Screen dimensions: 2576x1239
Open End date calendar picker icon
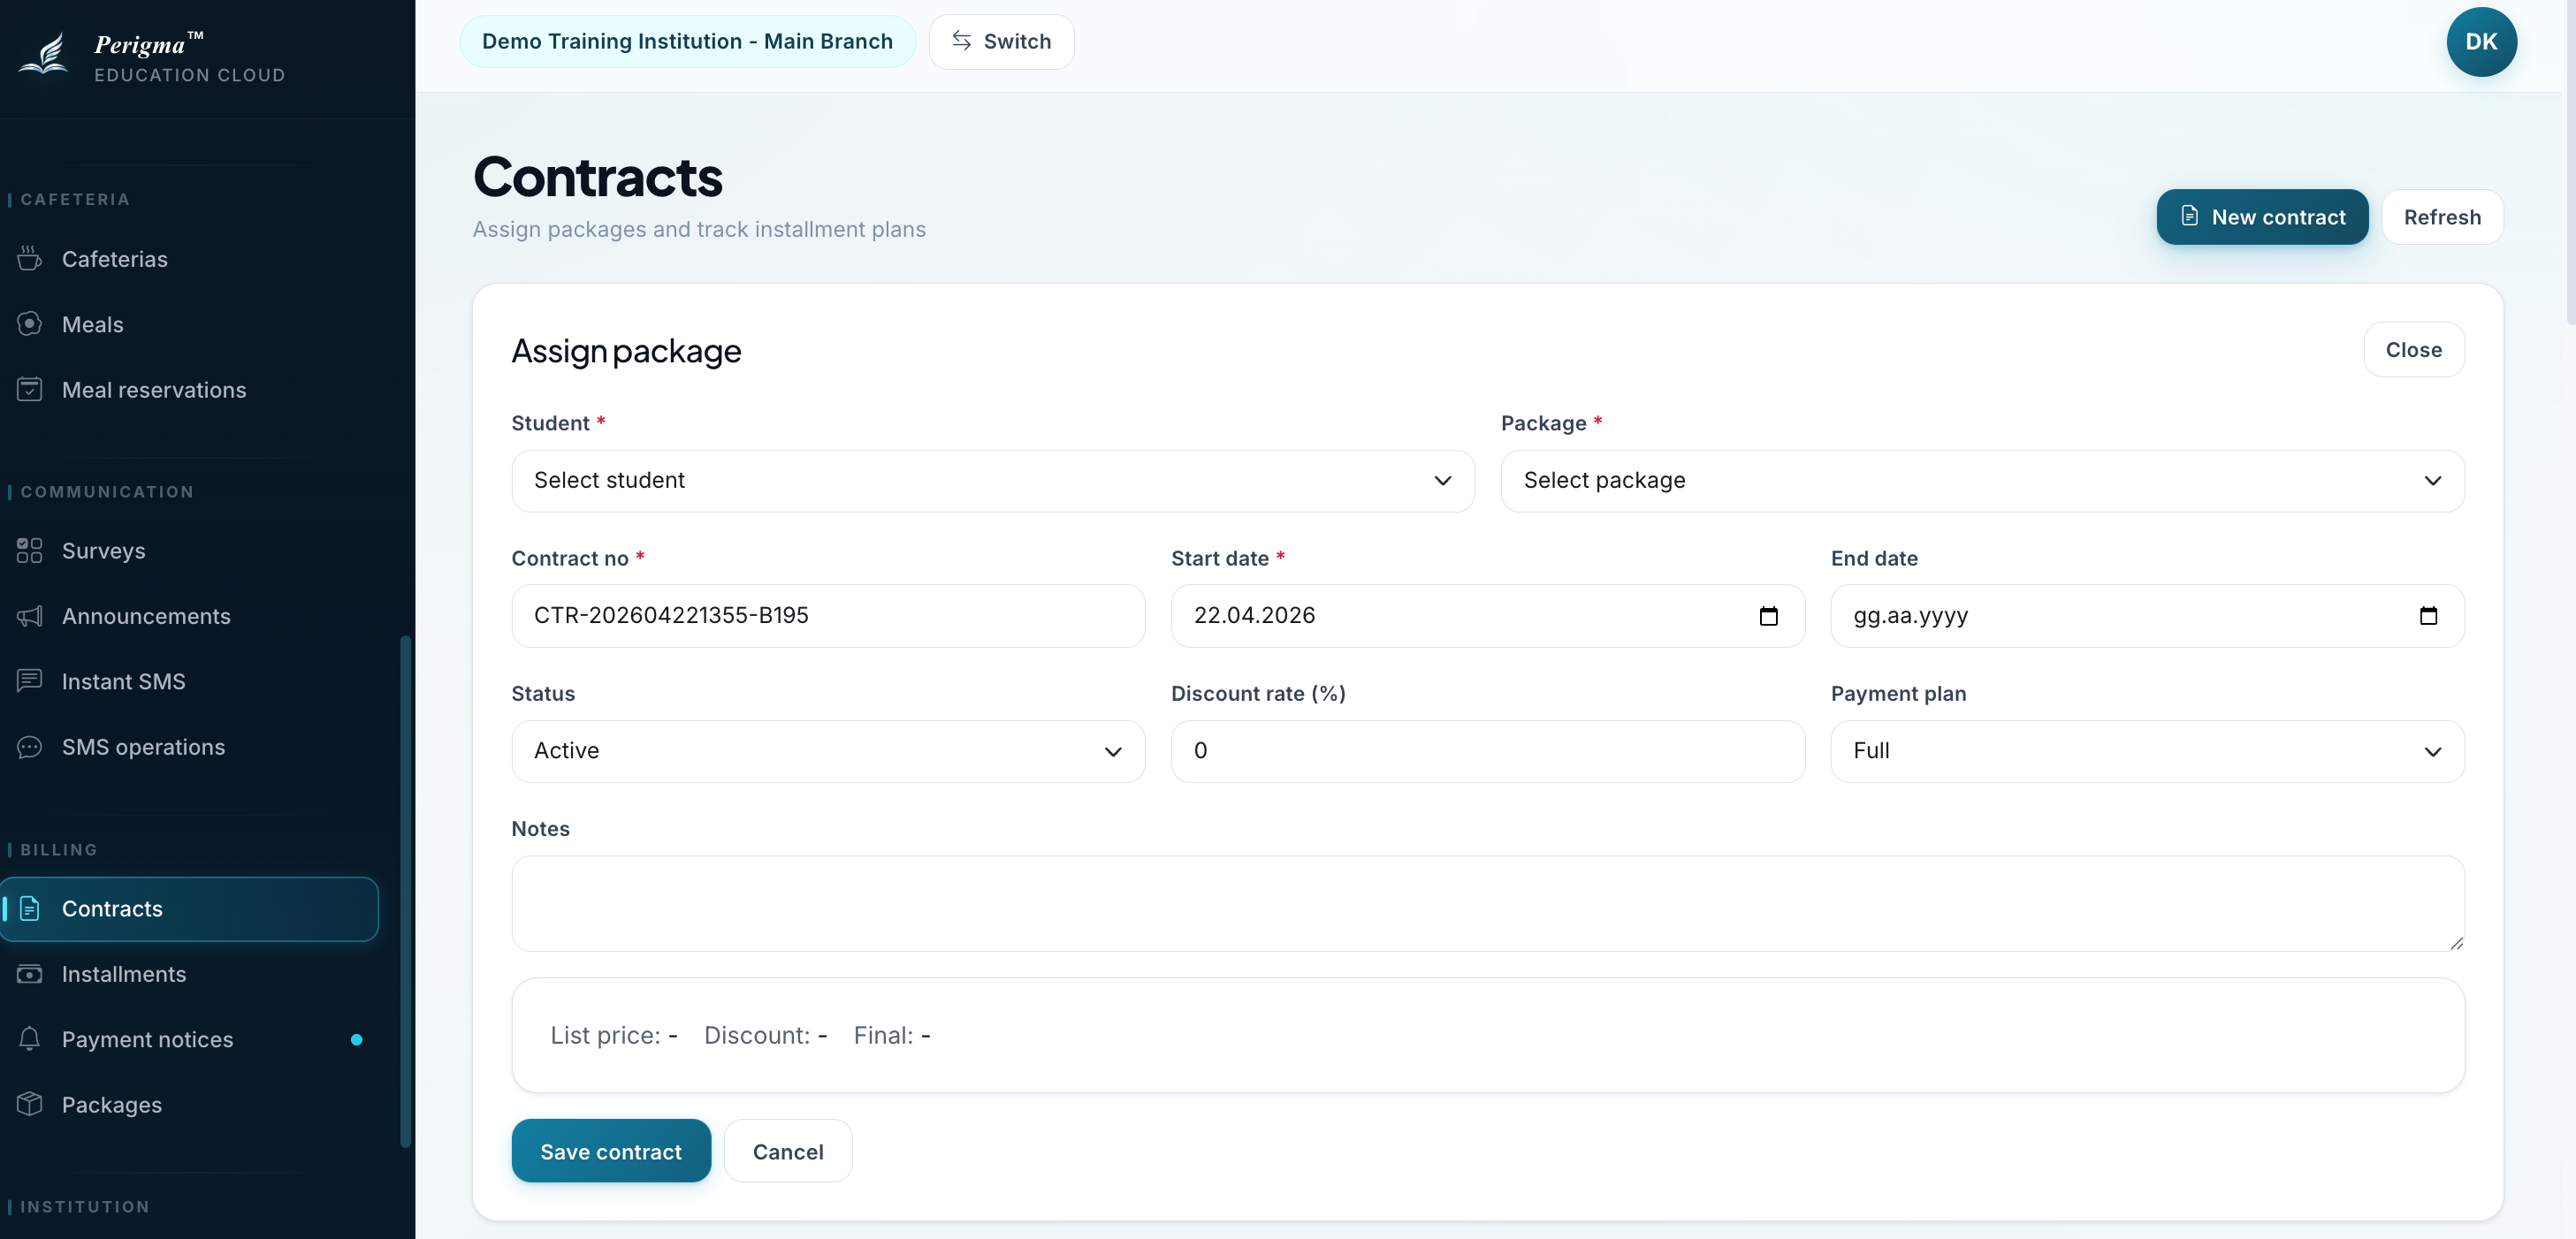pyautogui.click(x=2428, y=616)
